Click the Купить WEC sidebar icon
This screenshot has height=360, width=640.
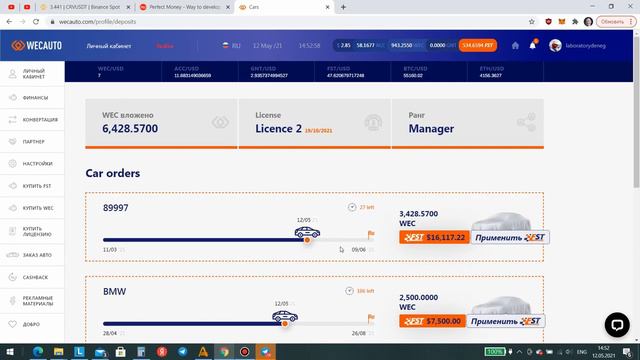(13, 208)
